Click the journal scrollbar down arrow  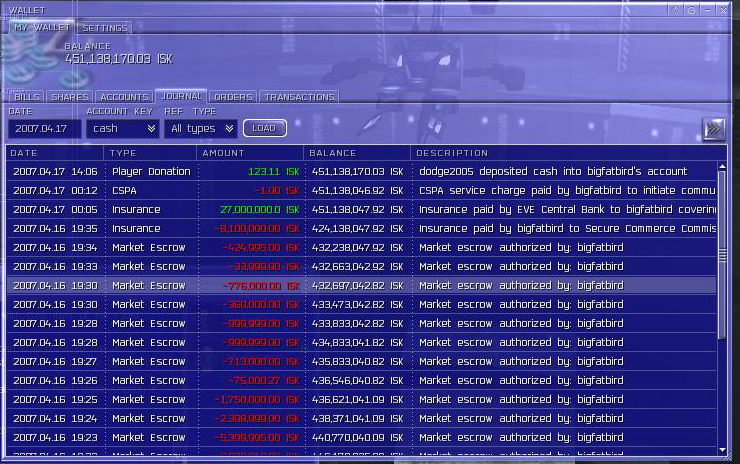[x=722, y=450]
